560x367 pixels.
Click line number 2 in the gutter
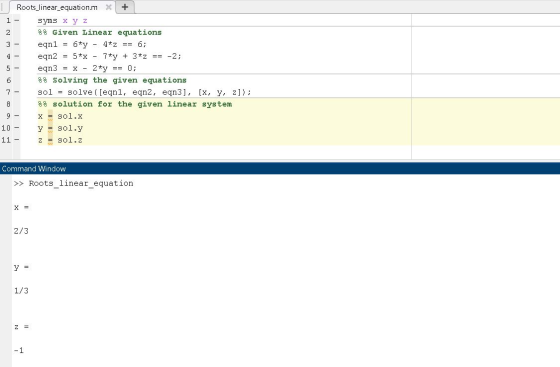(x=8, y=32)
